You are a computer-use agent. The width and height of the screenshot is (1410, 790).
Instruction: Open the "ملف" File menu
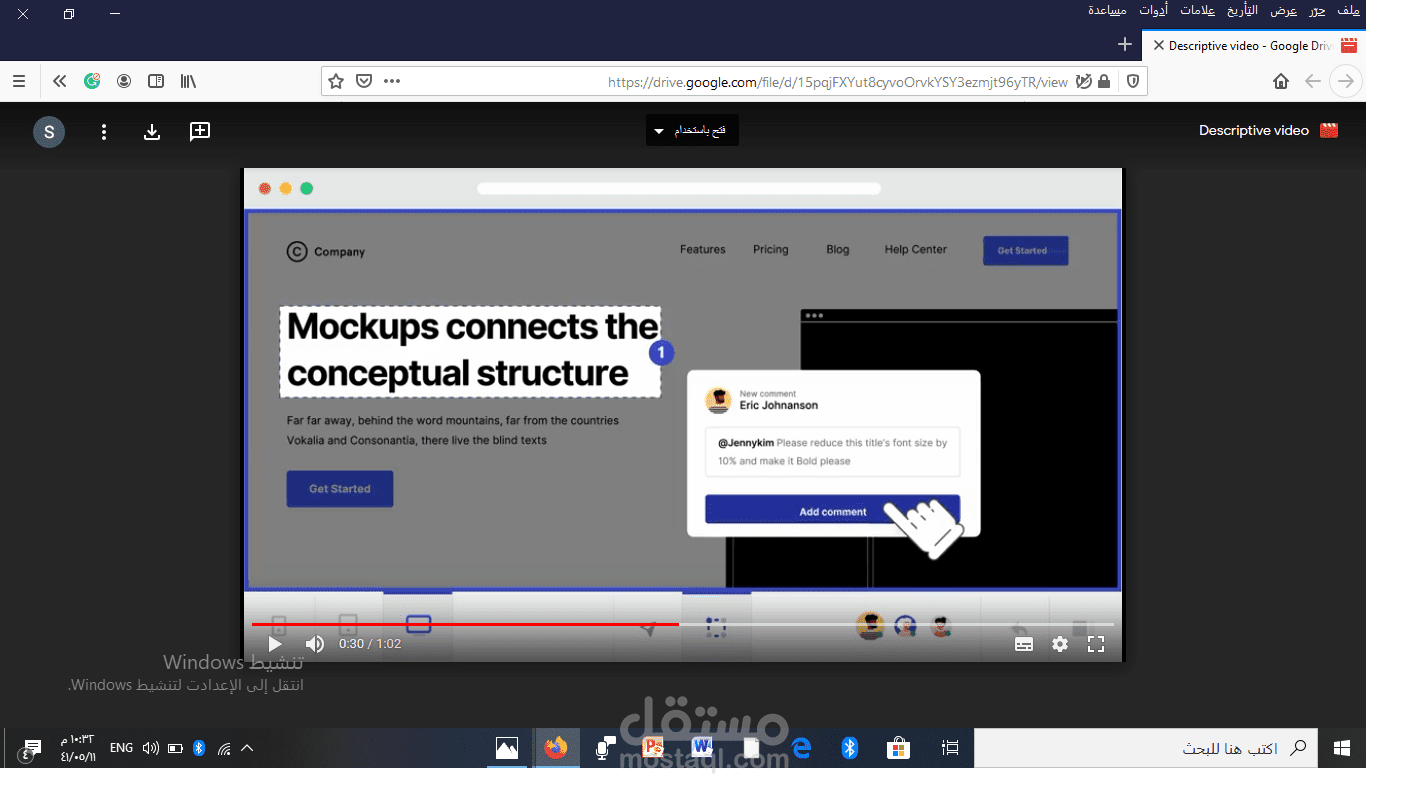[1349, 11]
